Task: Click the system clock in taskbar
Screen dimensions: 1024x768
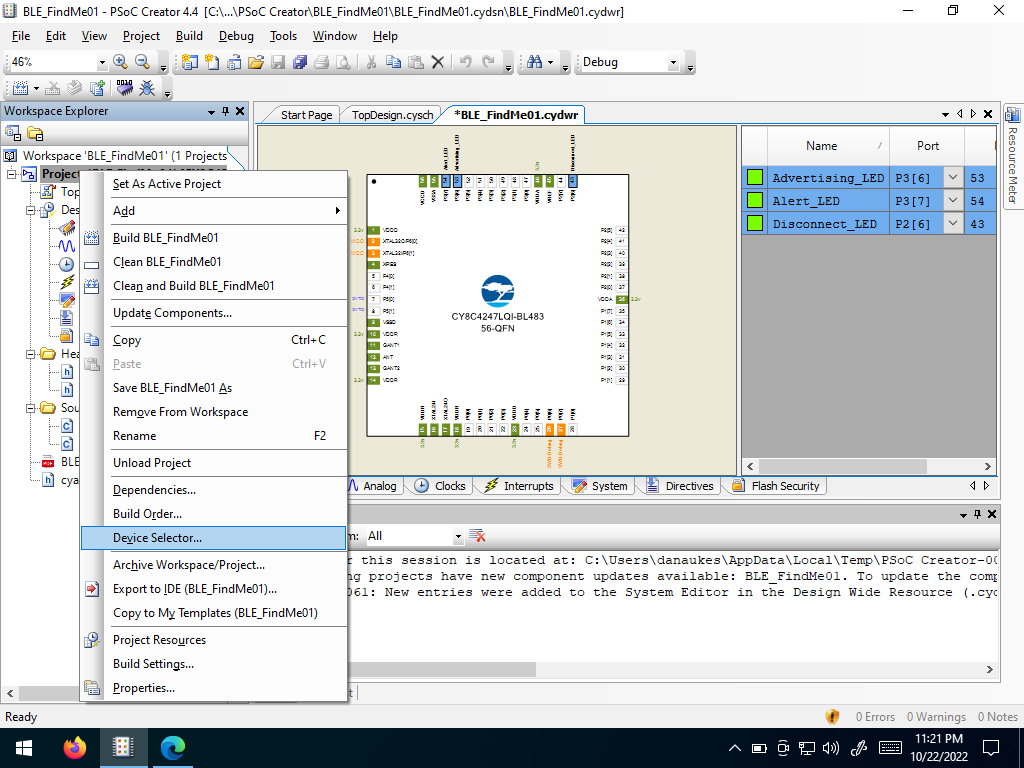Action: (938, 748)
